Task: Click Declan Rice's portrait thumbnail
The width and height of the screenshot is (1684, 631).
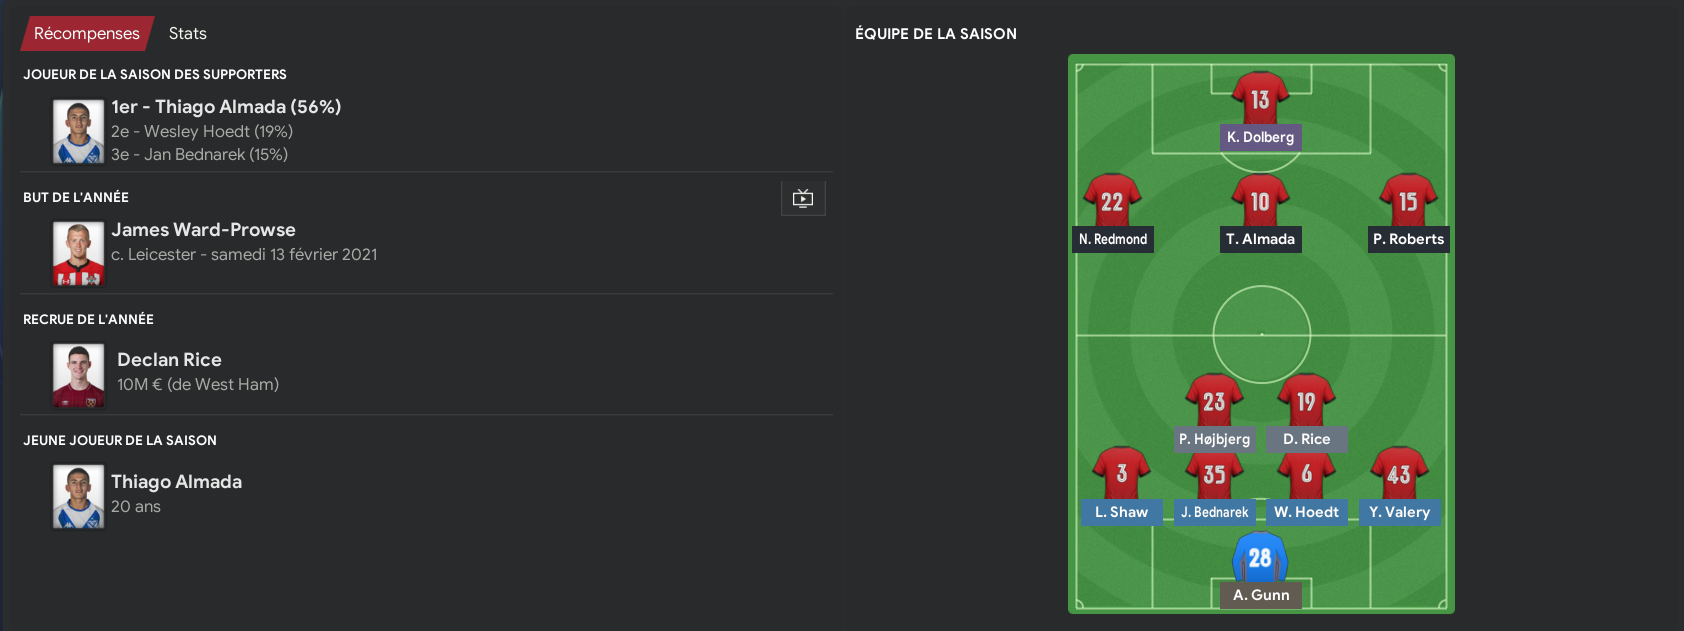Action: [78, 375]
